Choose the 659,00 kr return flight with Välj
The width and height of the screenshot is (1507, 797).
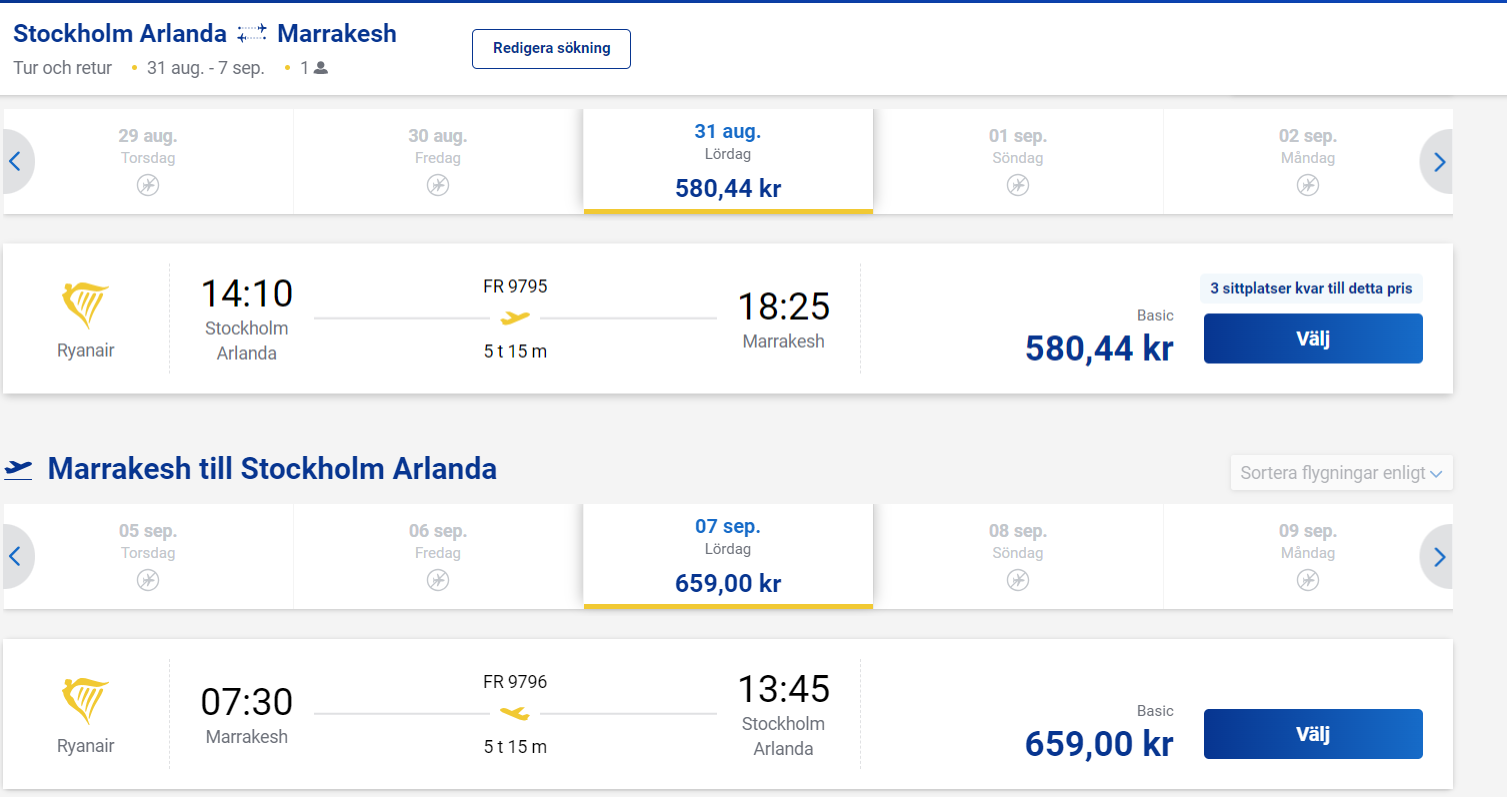[x=1313, y=734]
